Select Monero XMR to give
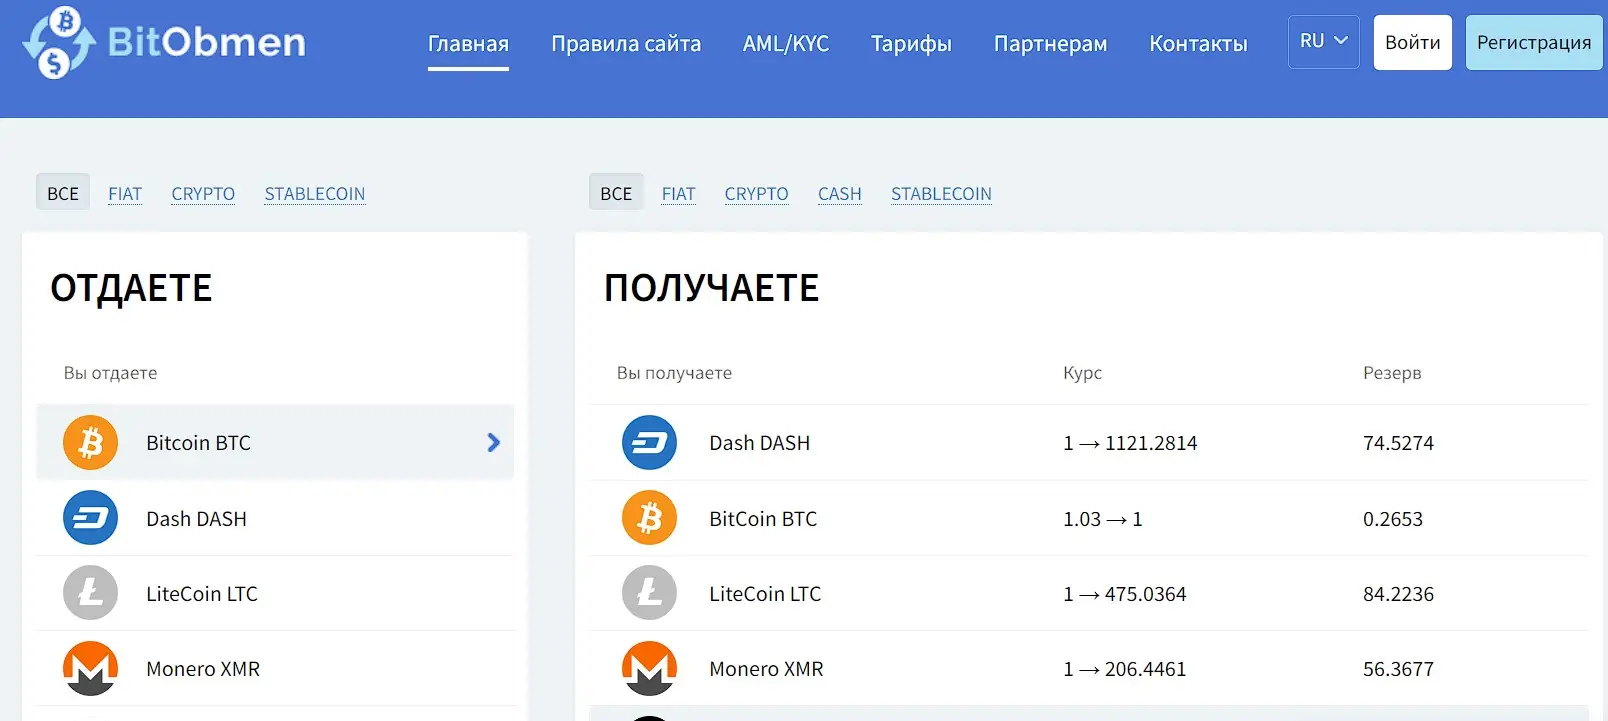The height and width of the screenshot is (721, 1608). click(x=275, y=668)
